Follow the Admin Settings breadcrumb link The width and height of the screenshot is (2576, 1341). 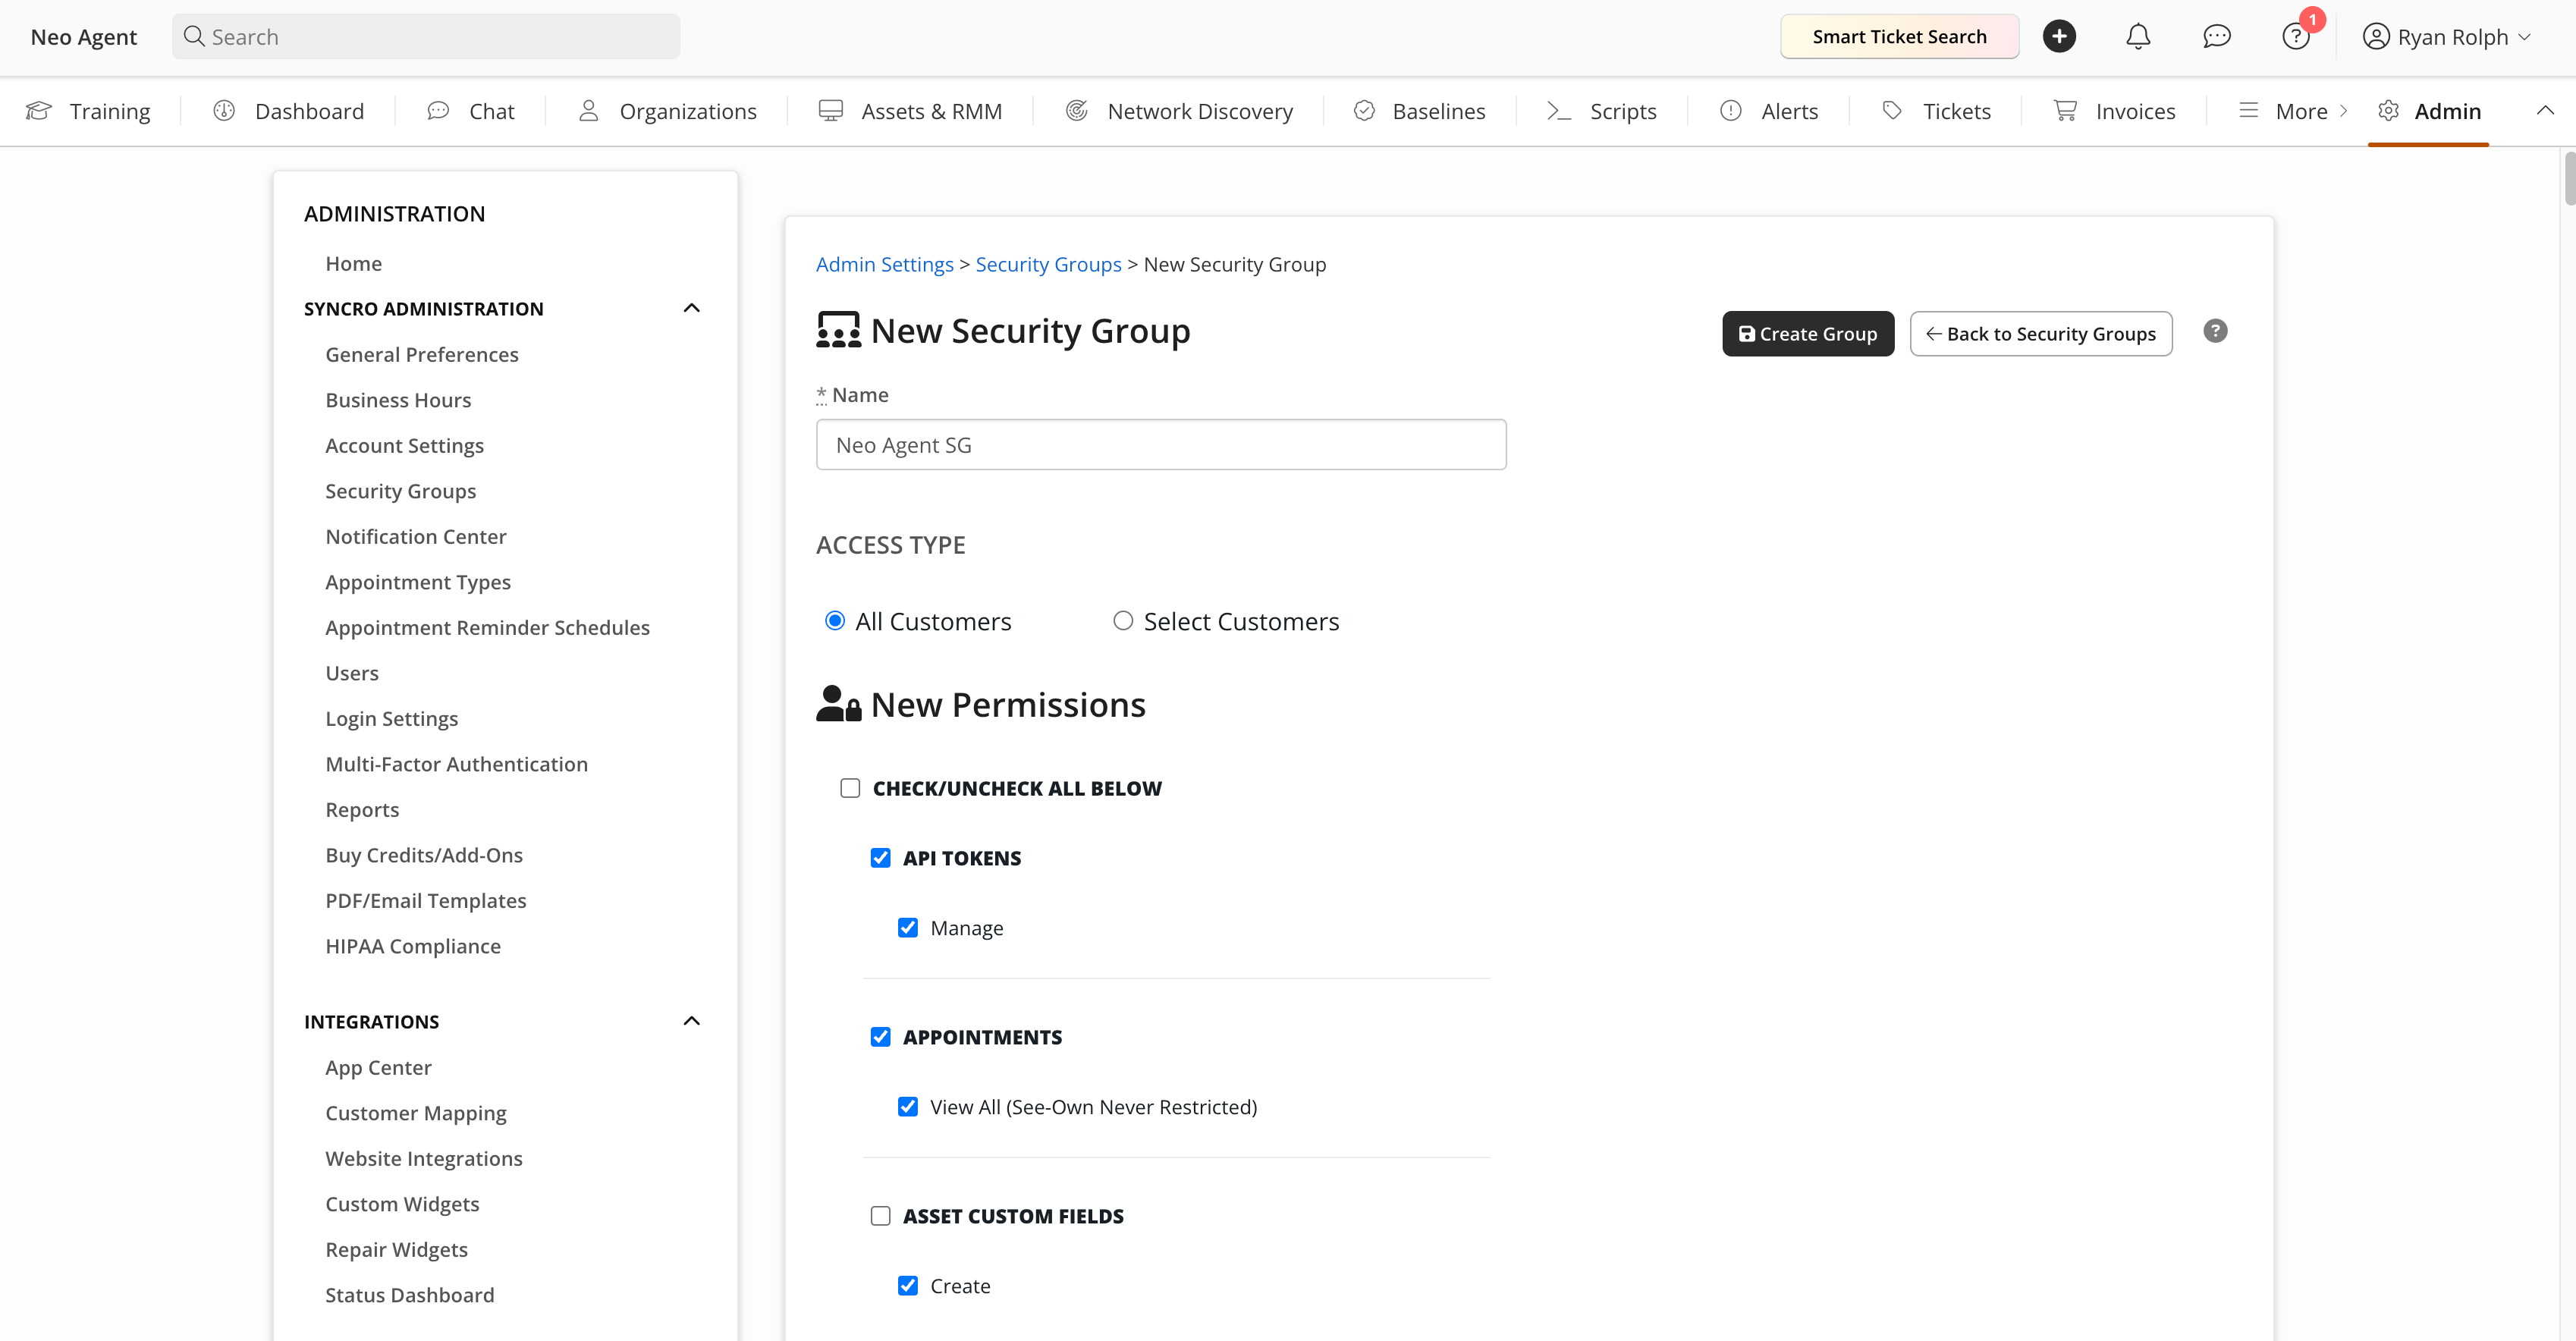[885, 264]
